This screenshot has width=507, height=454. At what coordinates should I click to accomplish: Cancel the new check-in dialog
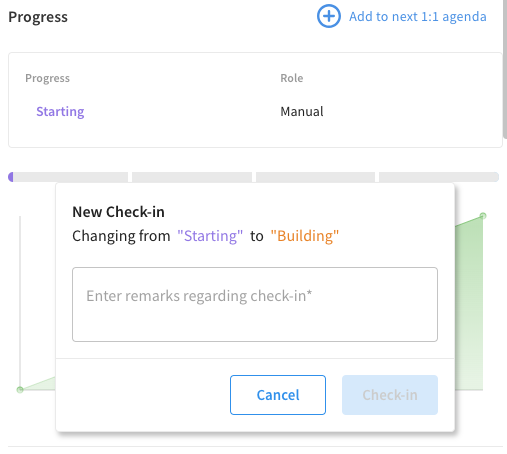tap(278, 395)
